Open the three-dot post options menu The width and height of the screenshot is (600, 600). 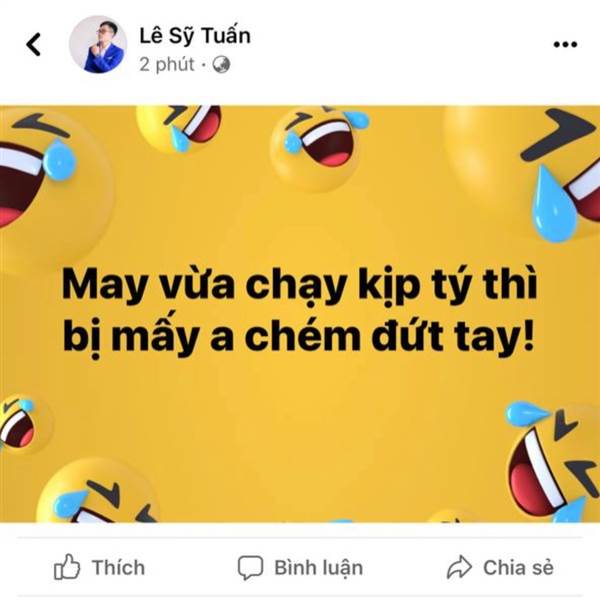pyautogui.click(x=565, y=44)
